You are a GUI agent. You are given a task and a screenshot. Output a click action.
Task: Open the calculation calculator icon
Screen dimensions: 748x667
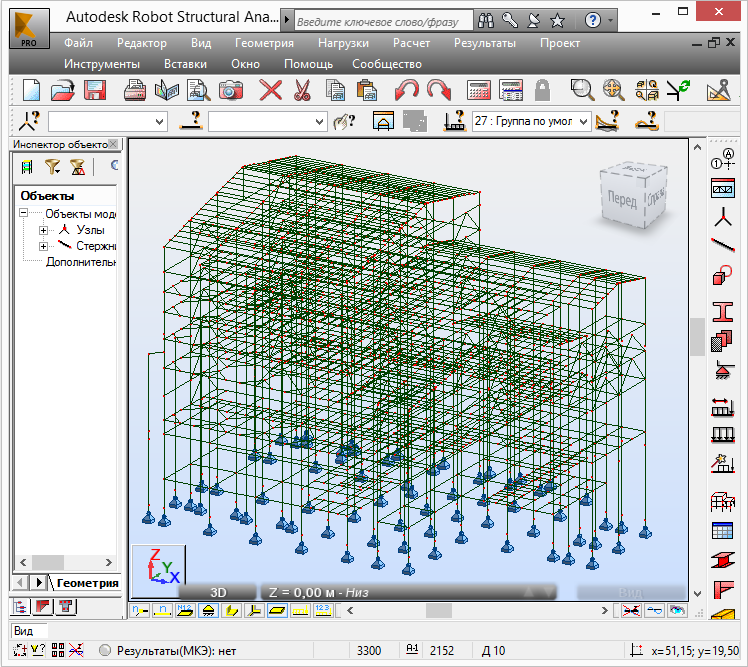(x=479, y=90)
